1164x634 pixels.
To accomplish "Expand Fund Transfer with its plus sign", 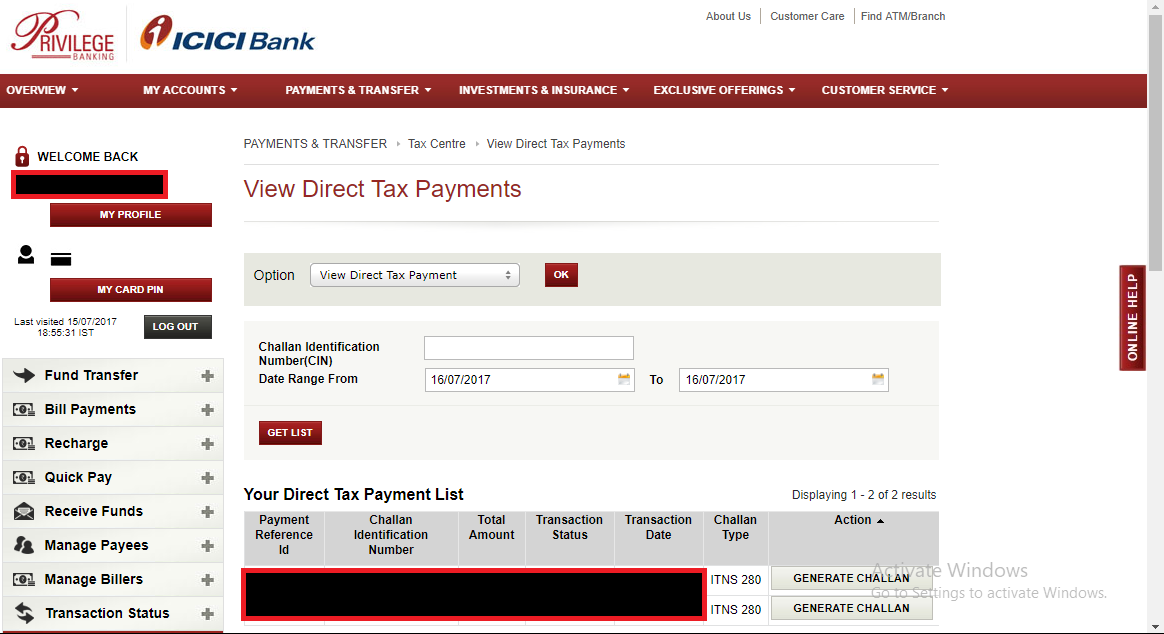I will tap(207, 376).
